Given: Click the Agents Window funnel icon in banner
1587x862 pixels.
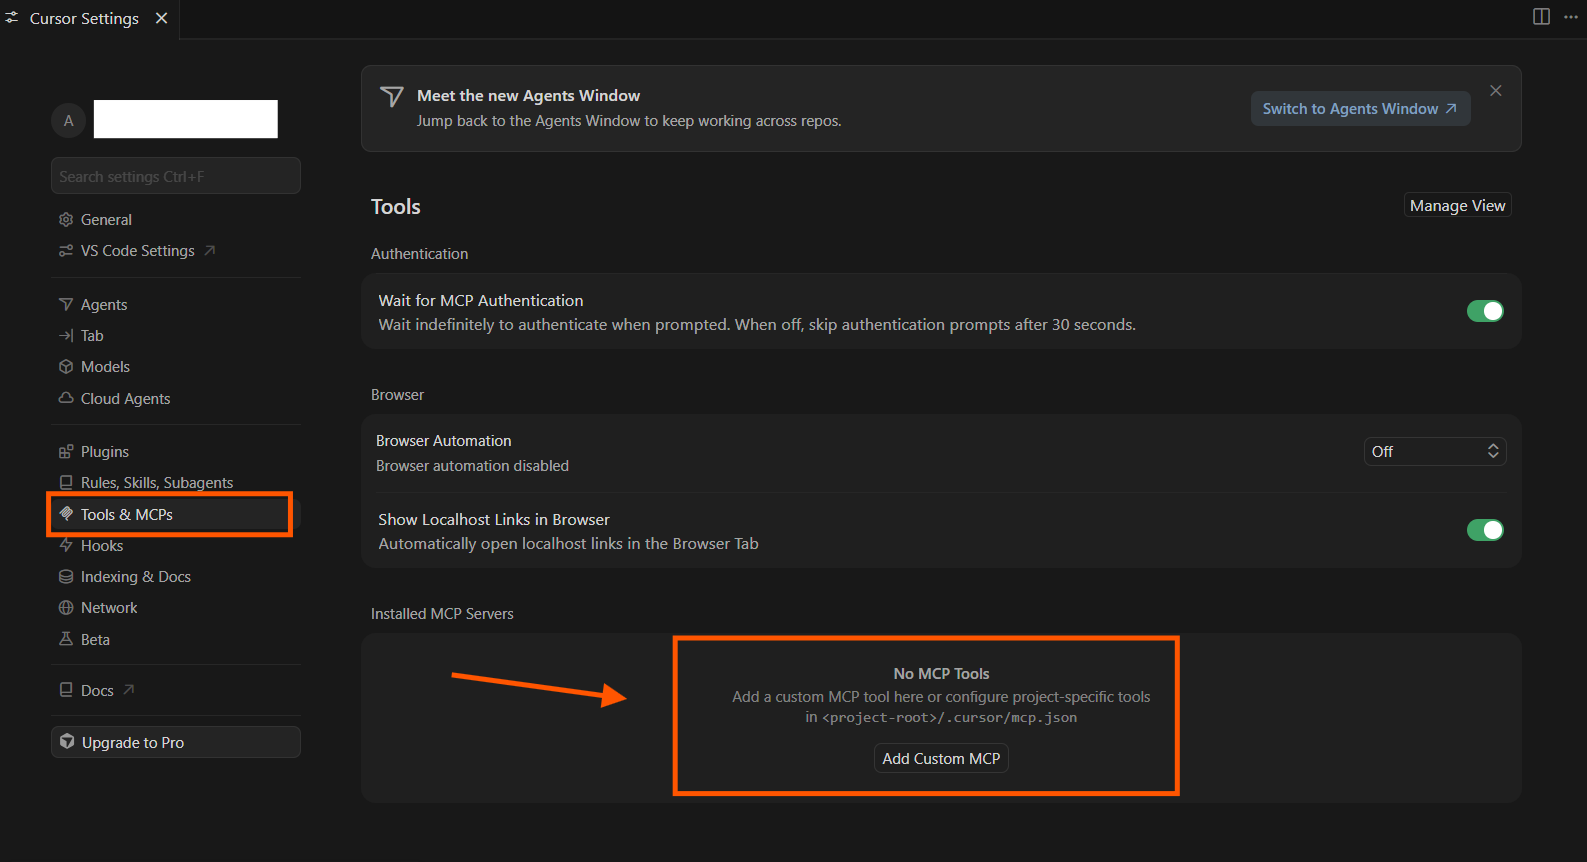Looking at the screenshot, I should click(392, 97).
